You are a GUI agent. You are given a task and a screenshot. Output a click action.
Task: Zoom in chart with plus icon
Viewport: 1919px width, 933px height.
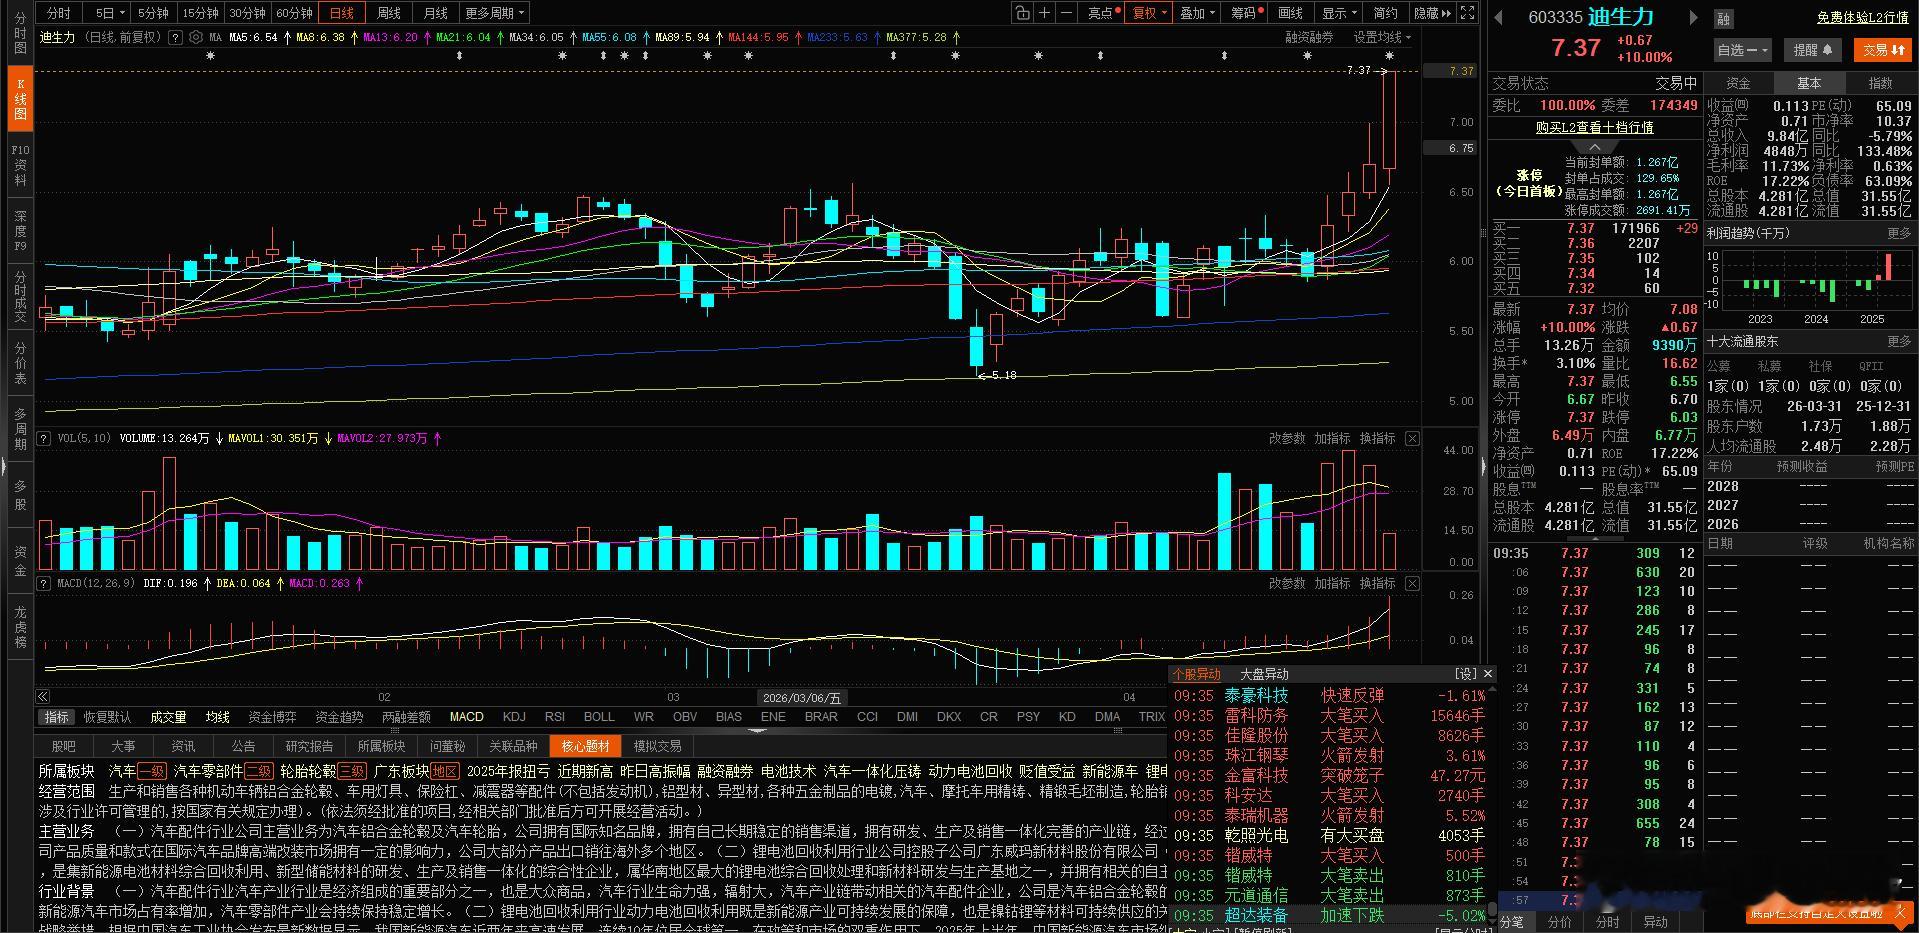coord(1044,13)
